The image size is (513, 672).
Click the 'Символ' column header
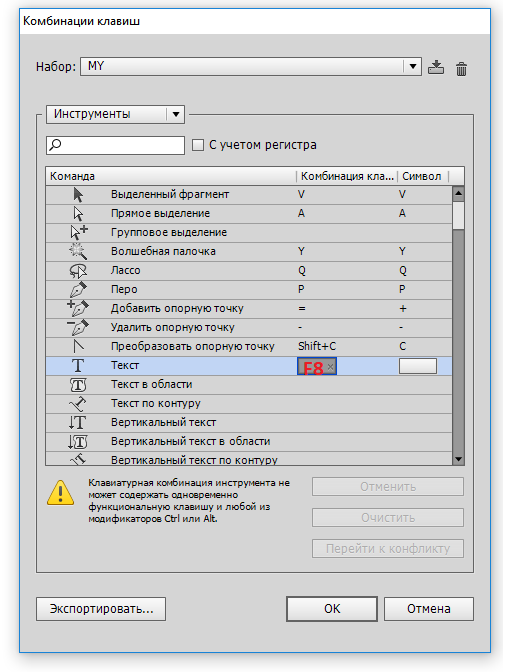pyautogui.click(x=422, y=176)
